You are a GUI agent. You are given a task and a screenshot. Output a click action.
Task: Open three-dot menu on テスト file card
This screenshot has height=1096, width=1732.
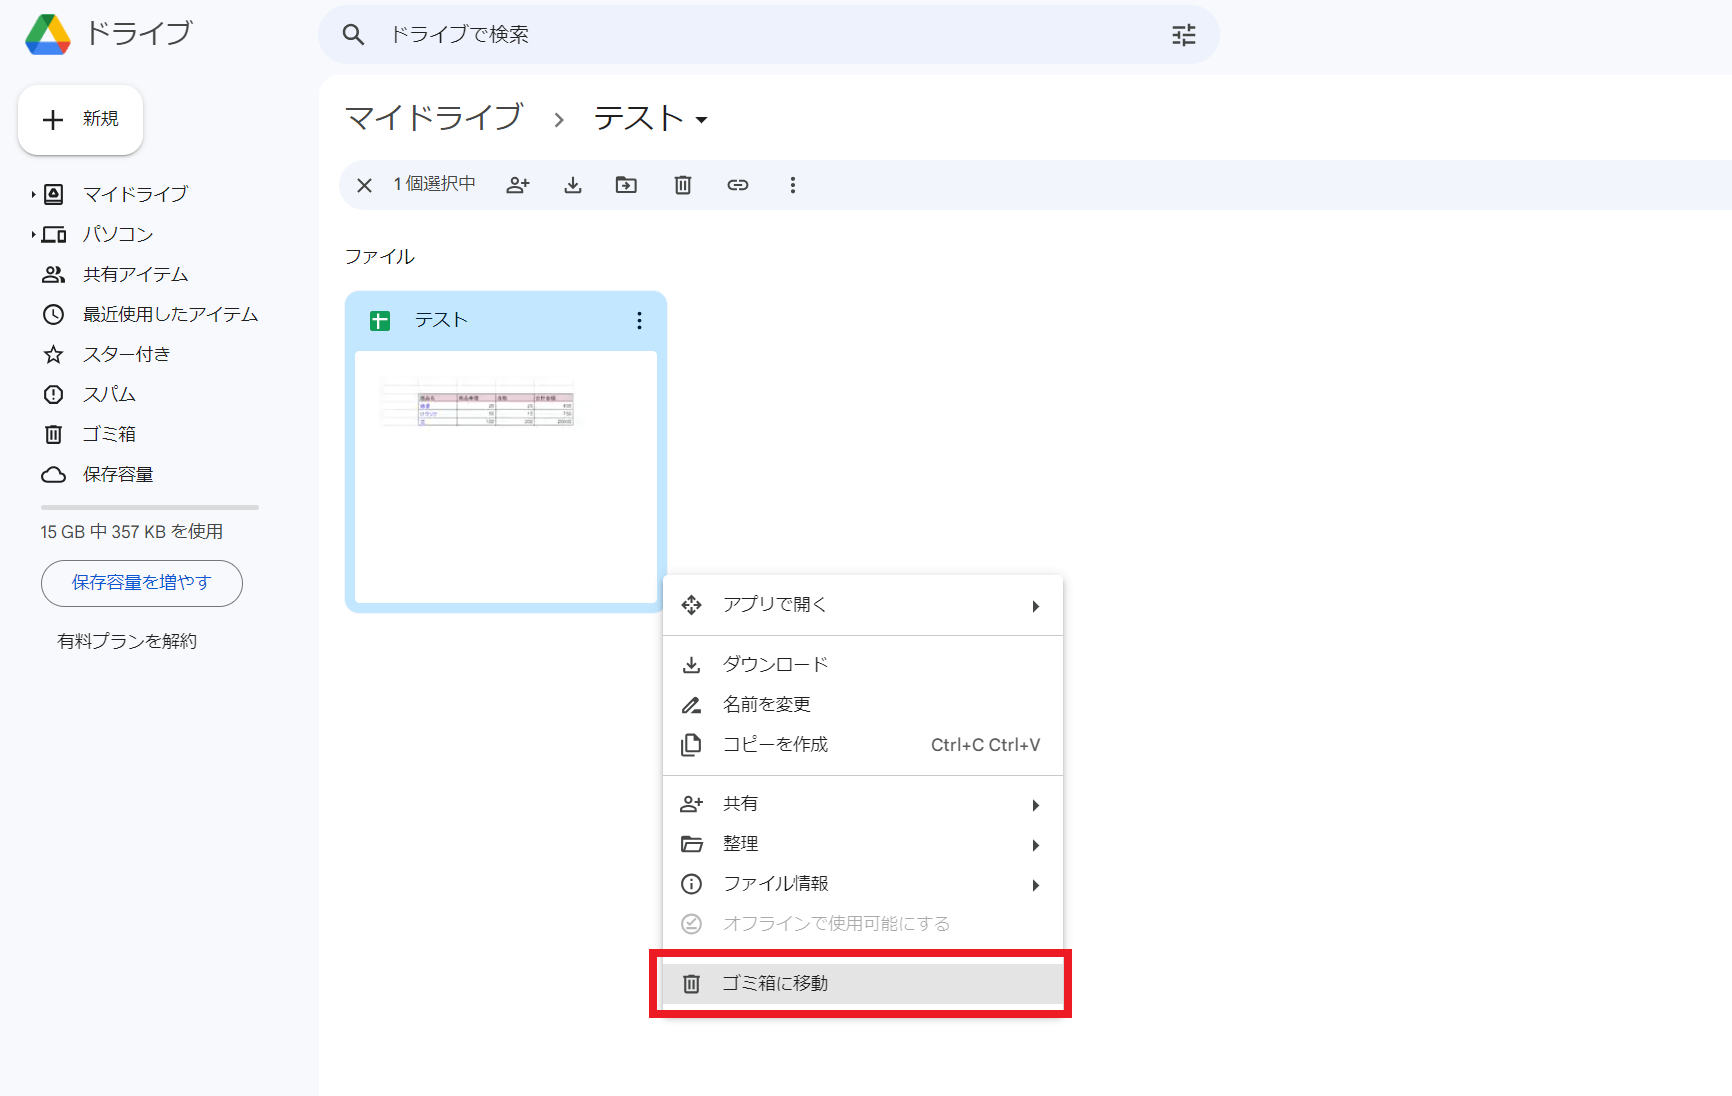pyautogui.click(x=639, y=321)
